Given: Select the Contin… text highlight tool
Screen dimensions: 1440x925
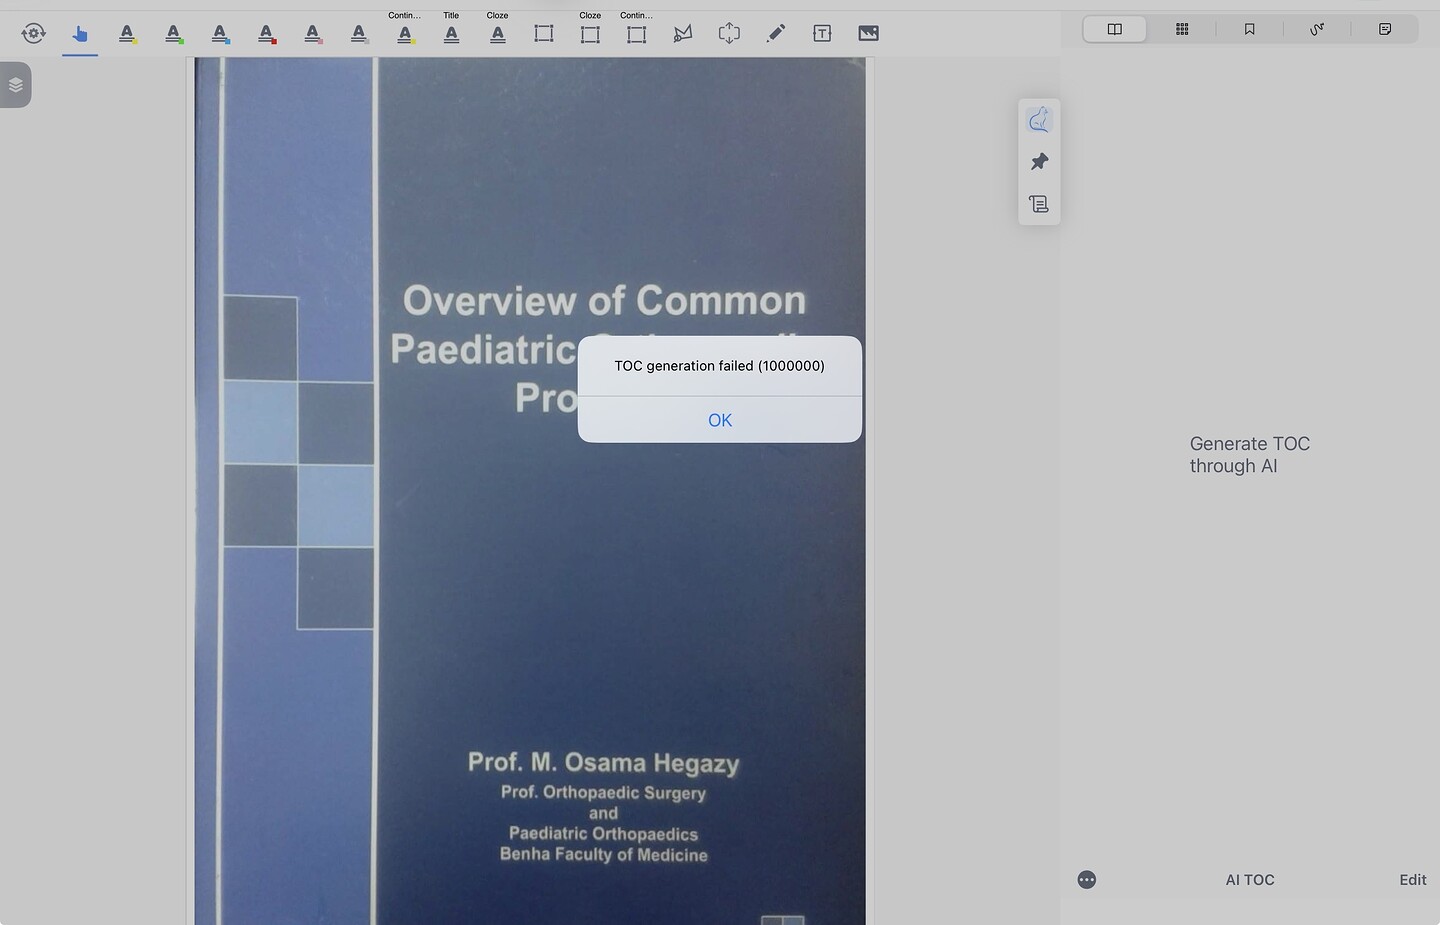Looking at the screenshot, I should (405, 33).
